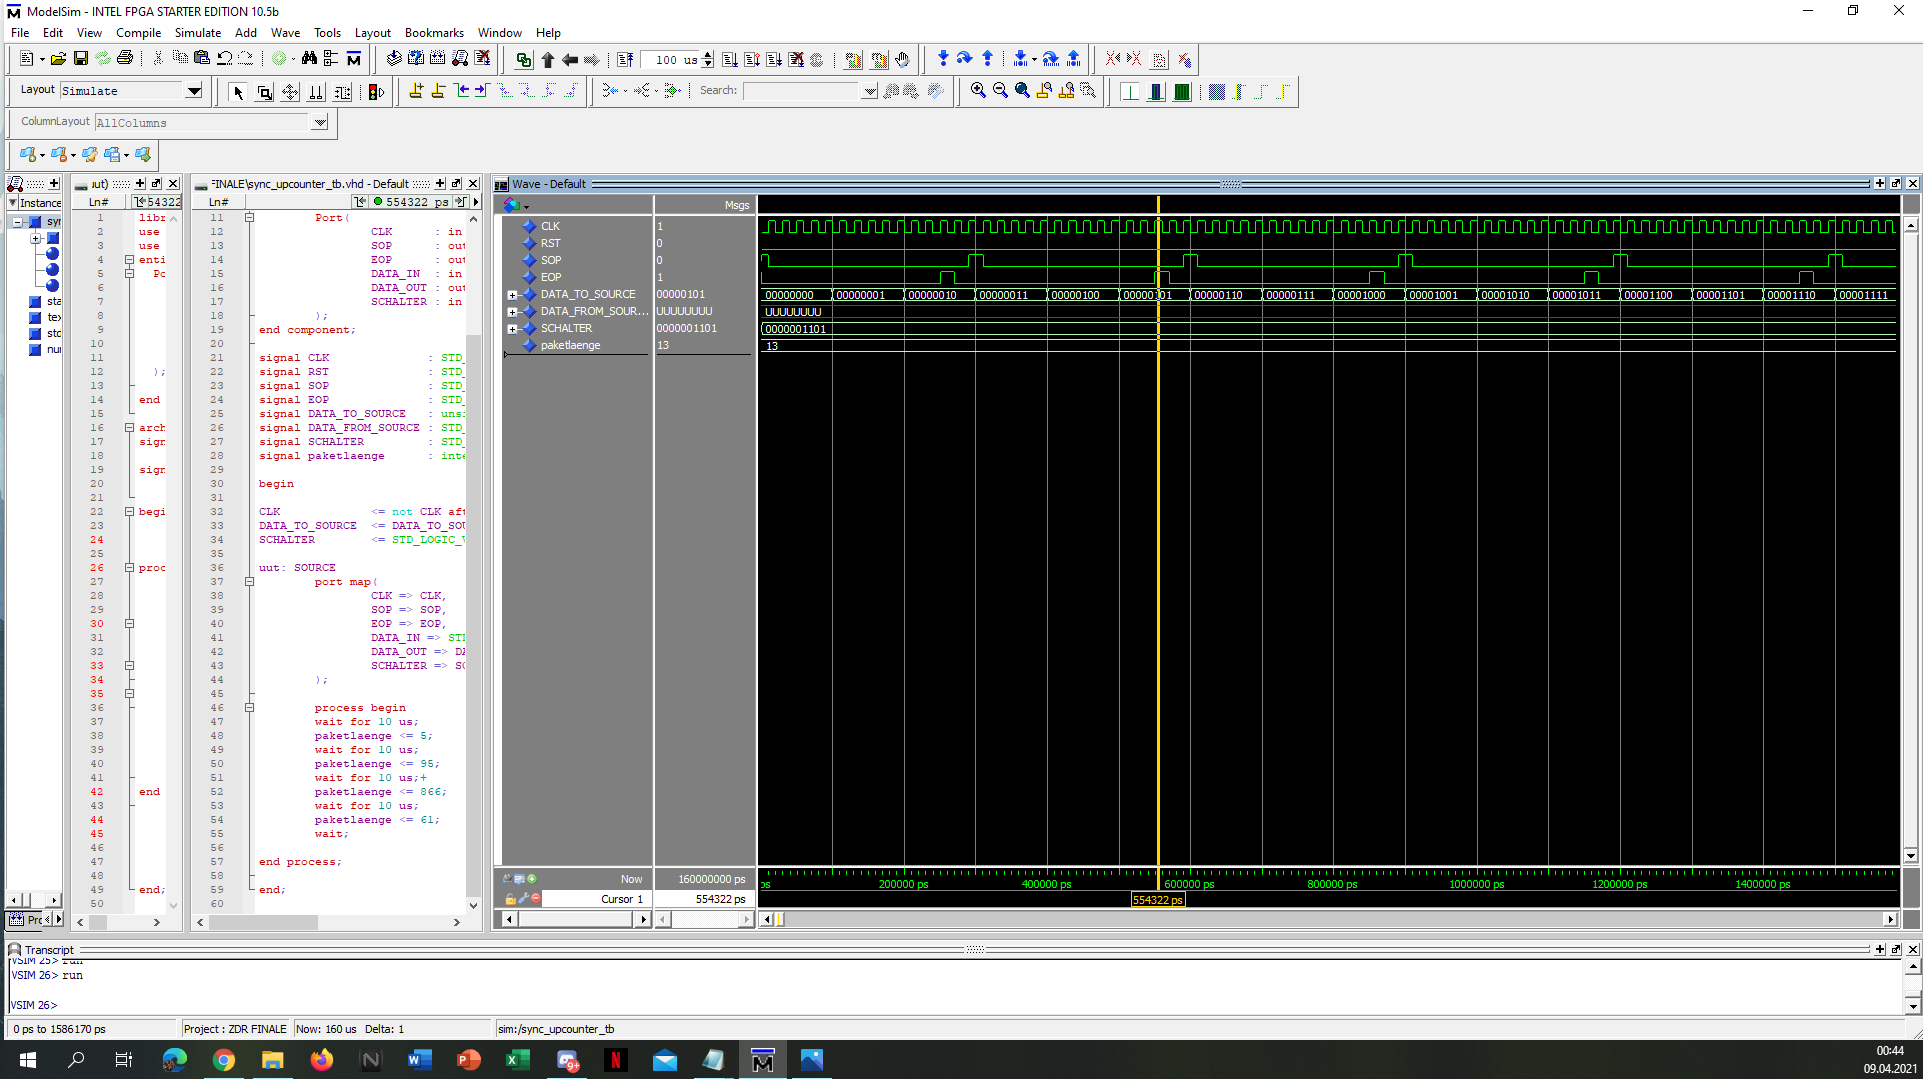Viewport: 1923px width, 1079px height.
Task: Open the Simulate menu
Action: point(198,33)
